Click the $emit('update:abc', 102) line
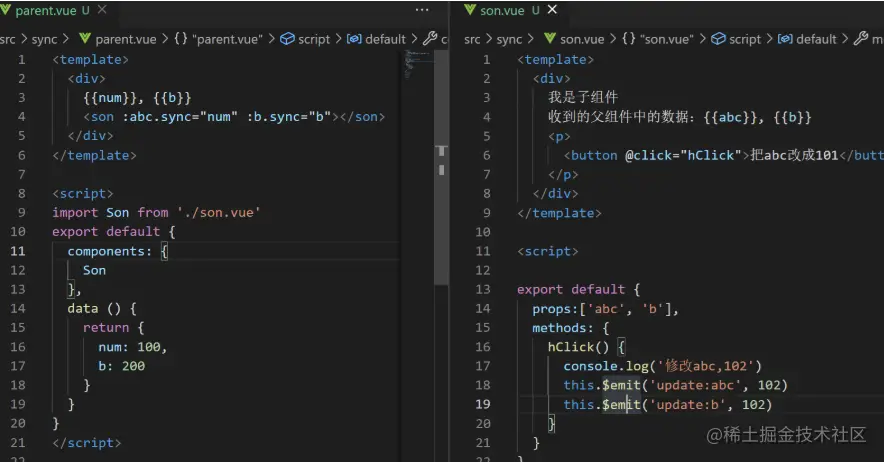Viewport: 884px width, 462px height. pyautogui.click(x=675, y=385)
